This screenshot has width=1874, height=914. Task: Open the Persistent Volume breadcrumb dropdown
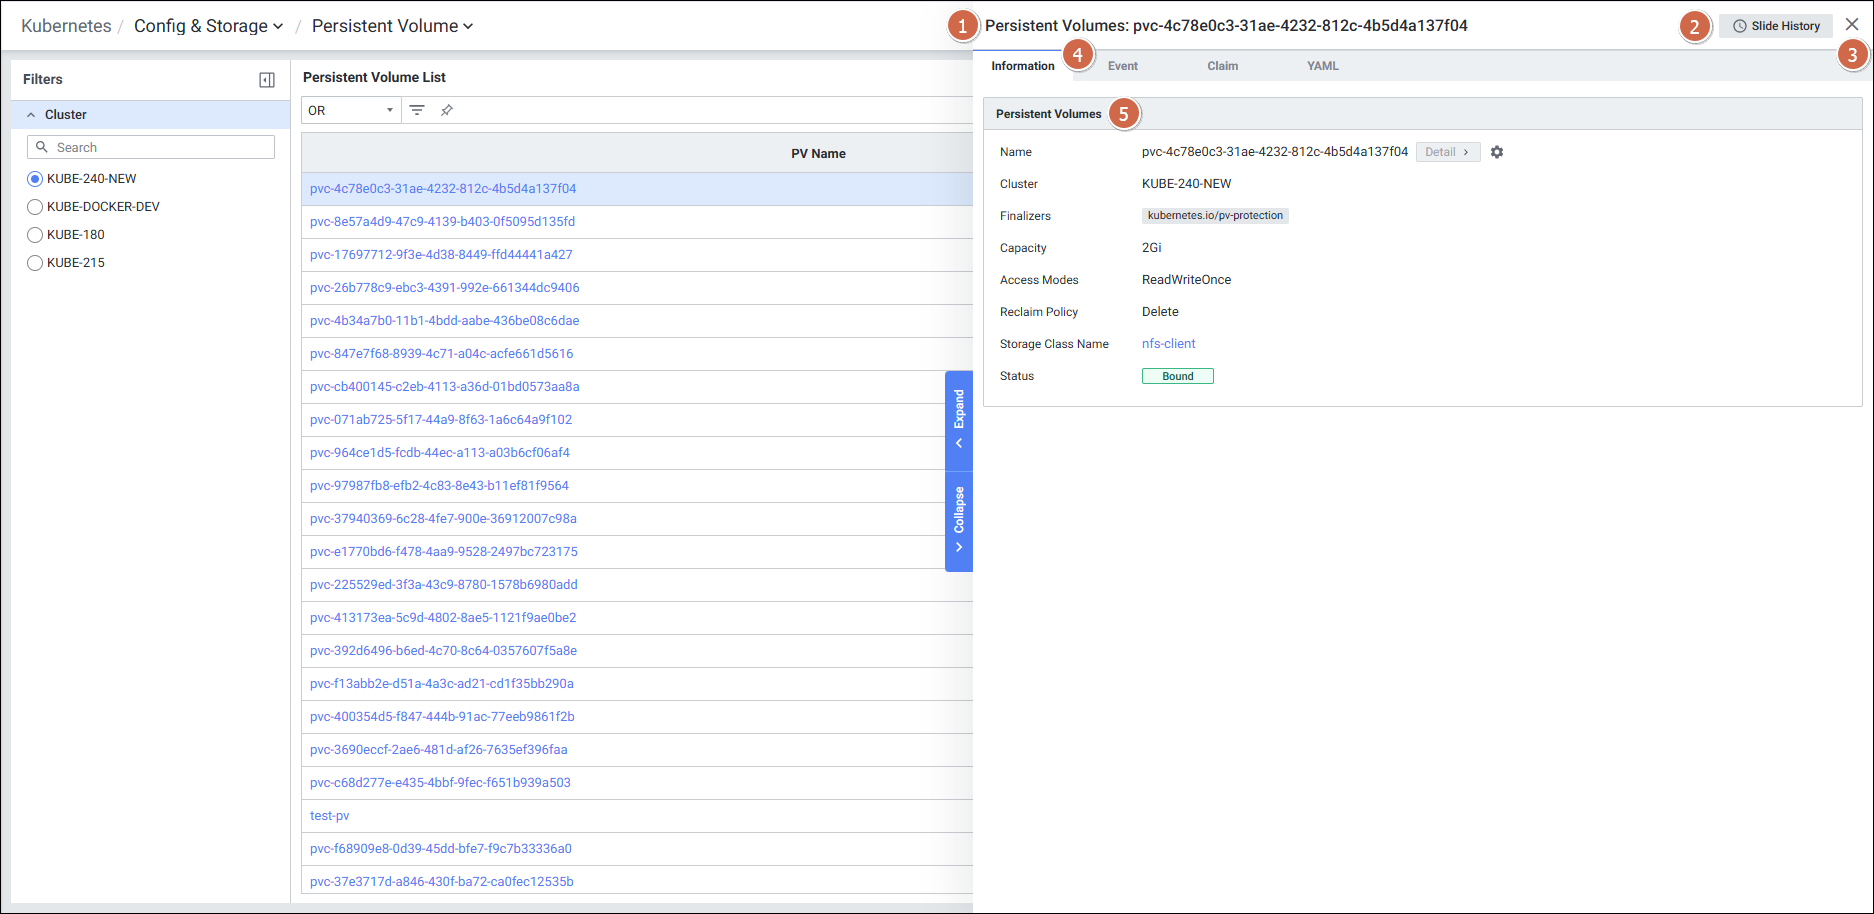pos(392,26)
